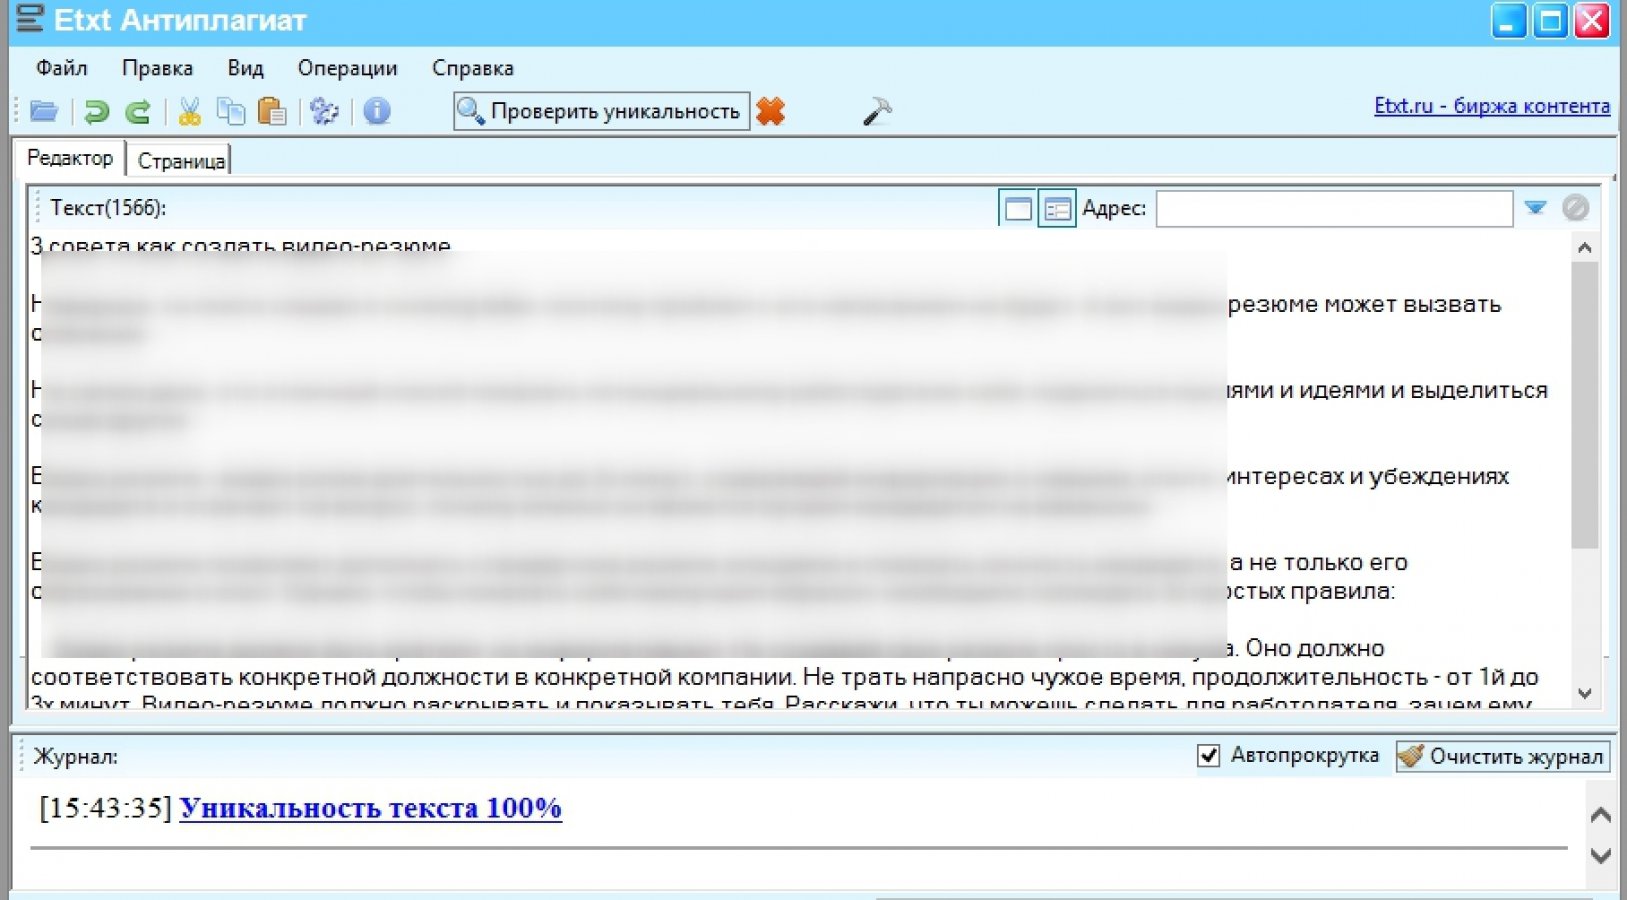Viewport: 1627px width, 900px height.
Task: Click text editor scrollbar down arrow
Action: point(1584,693)
